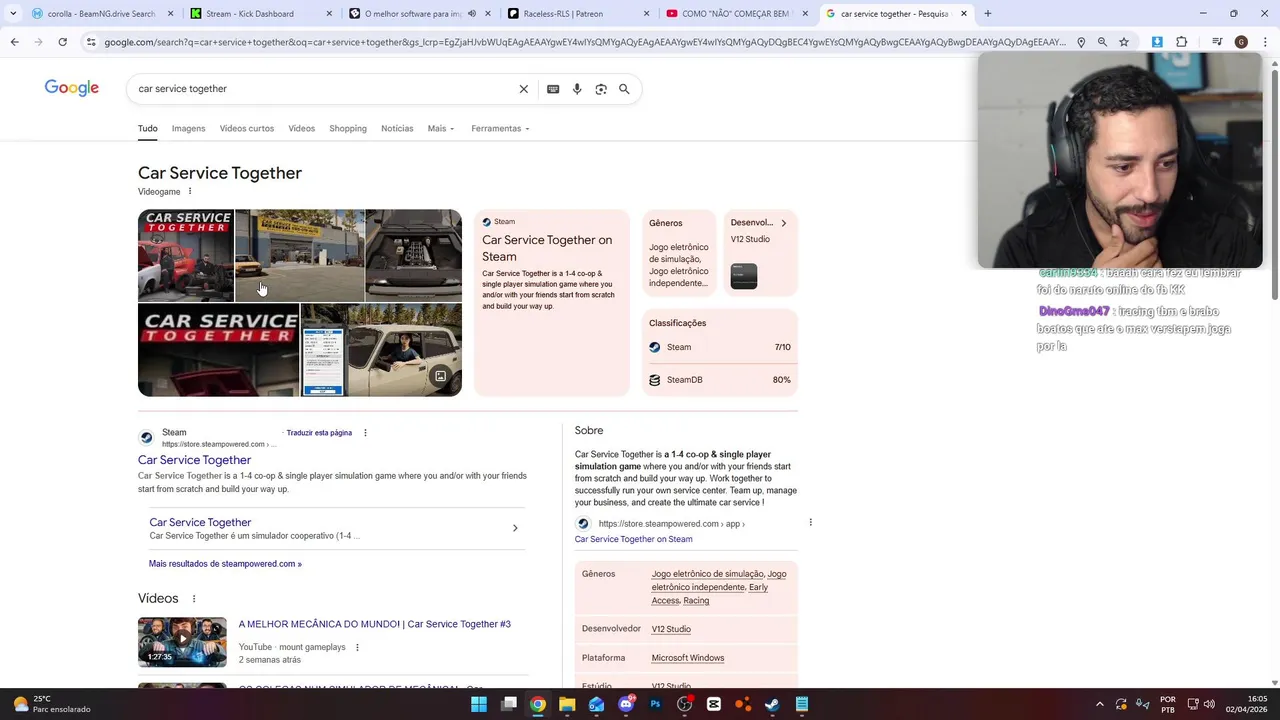Go back to the previous page

point(14,42)
